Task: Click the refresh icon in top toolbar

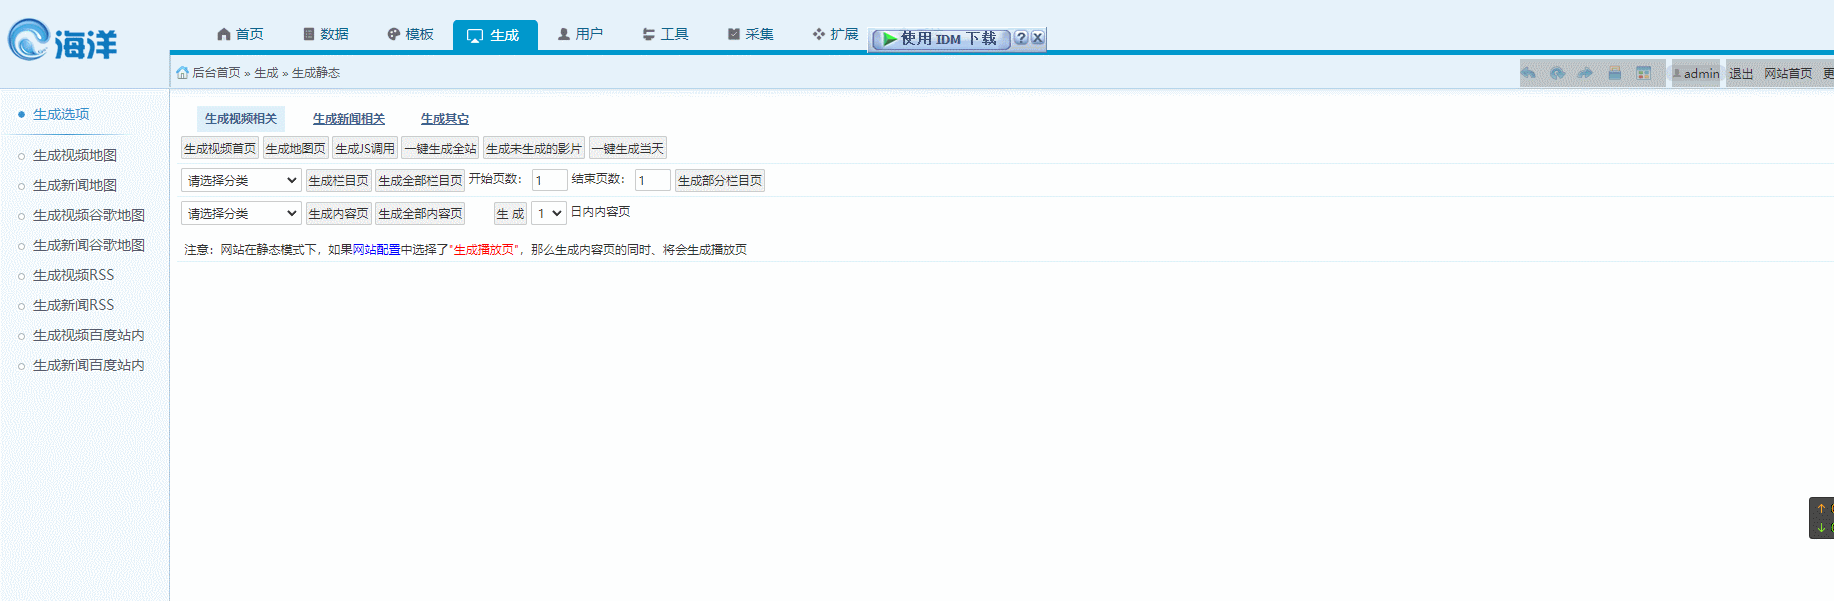Action: (x=1557, y=73)
